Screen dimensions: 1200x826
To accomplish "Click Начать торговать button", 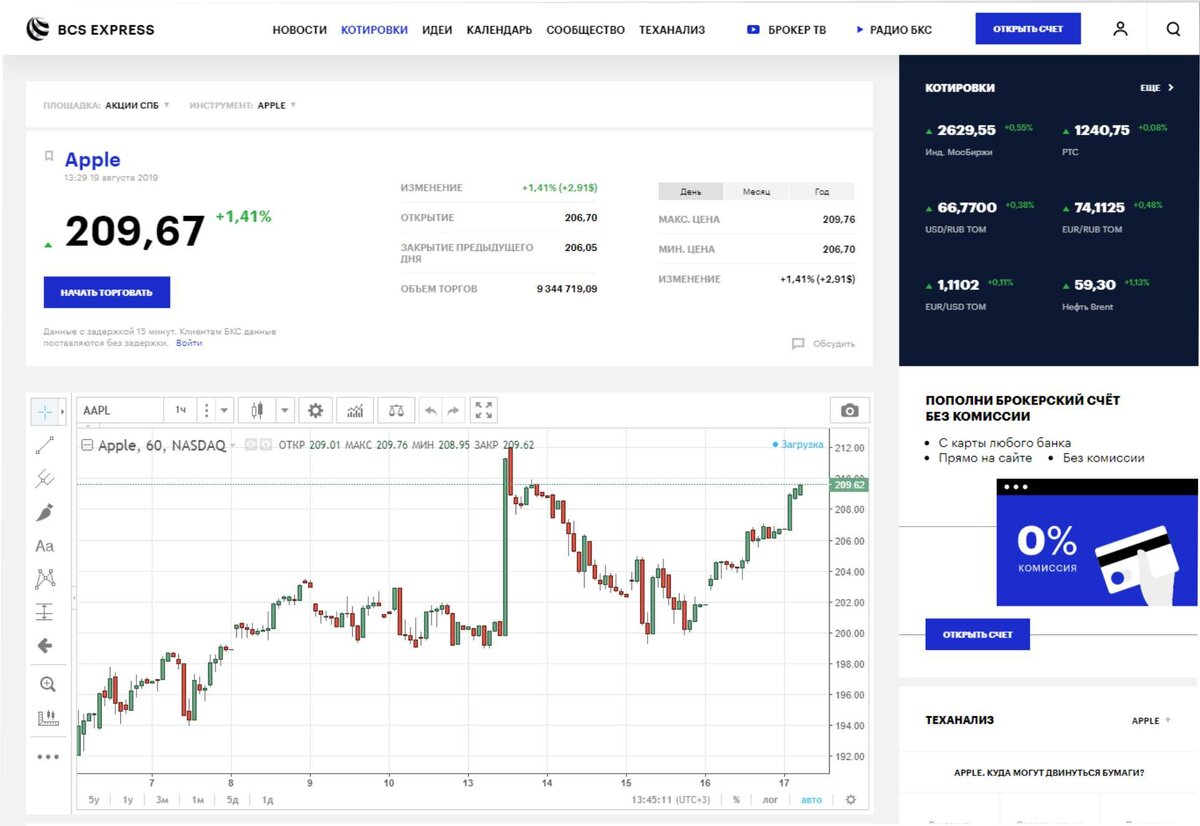I will coord(107,292).
